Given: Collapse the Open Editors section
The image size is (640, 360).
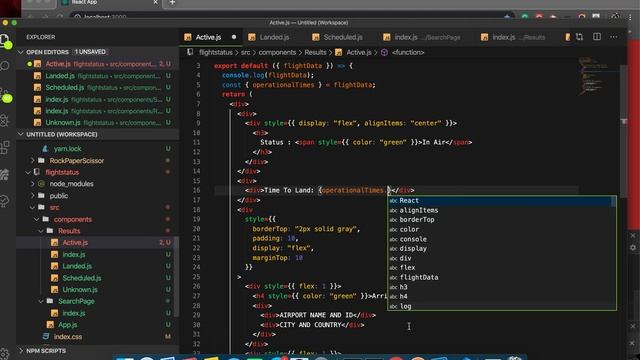Looking at the screenshot, I should (x=21, y=52).
